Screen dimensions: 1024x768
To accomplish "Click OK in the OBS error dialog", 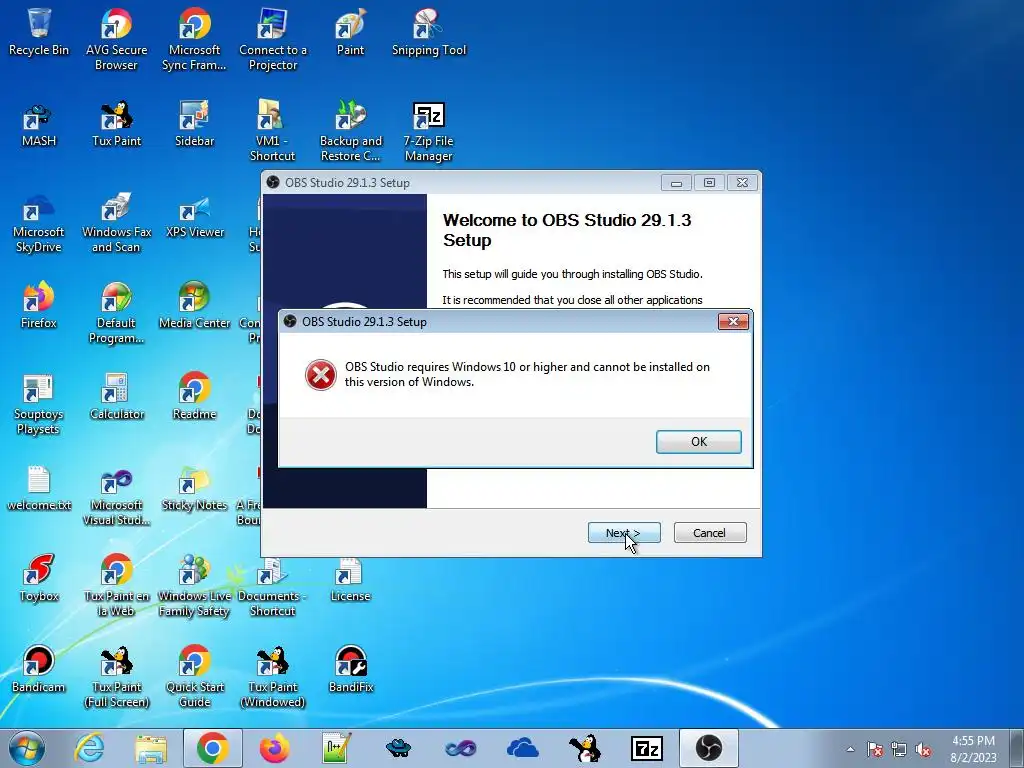I will tap(698, 441).
